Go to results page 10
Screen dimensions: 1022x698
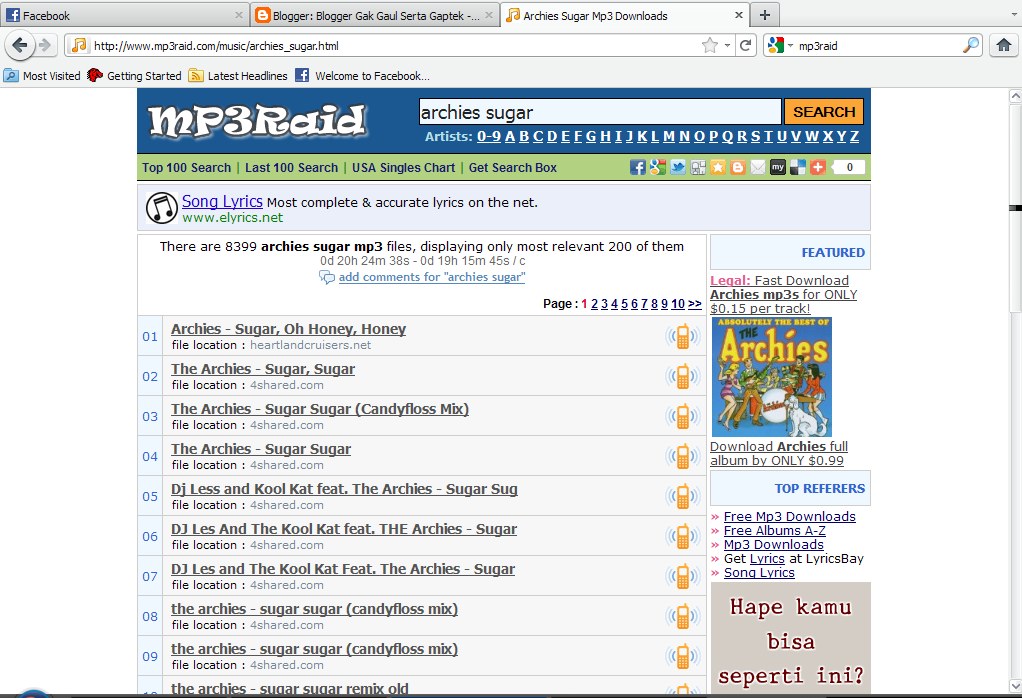pyautogui.click(x=678, y=304)
